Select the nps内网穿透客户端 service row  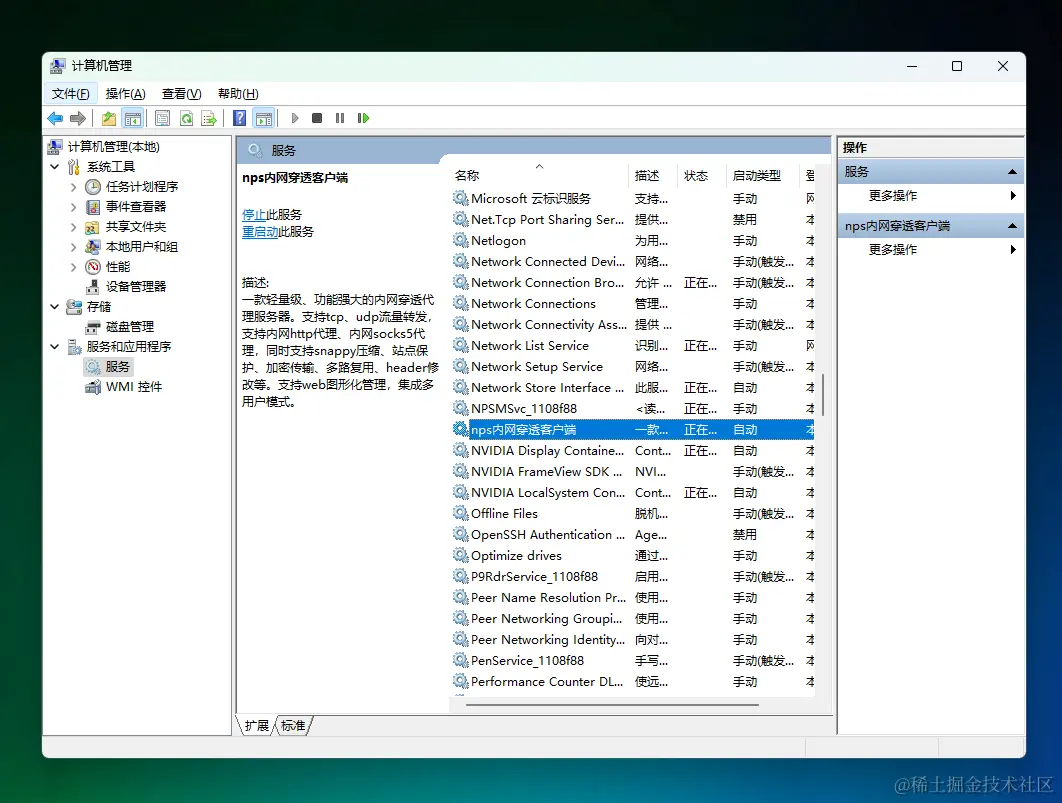pyautogui.click(x=633, y=430)
